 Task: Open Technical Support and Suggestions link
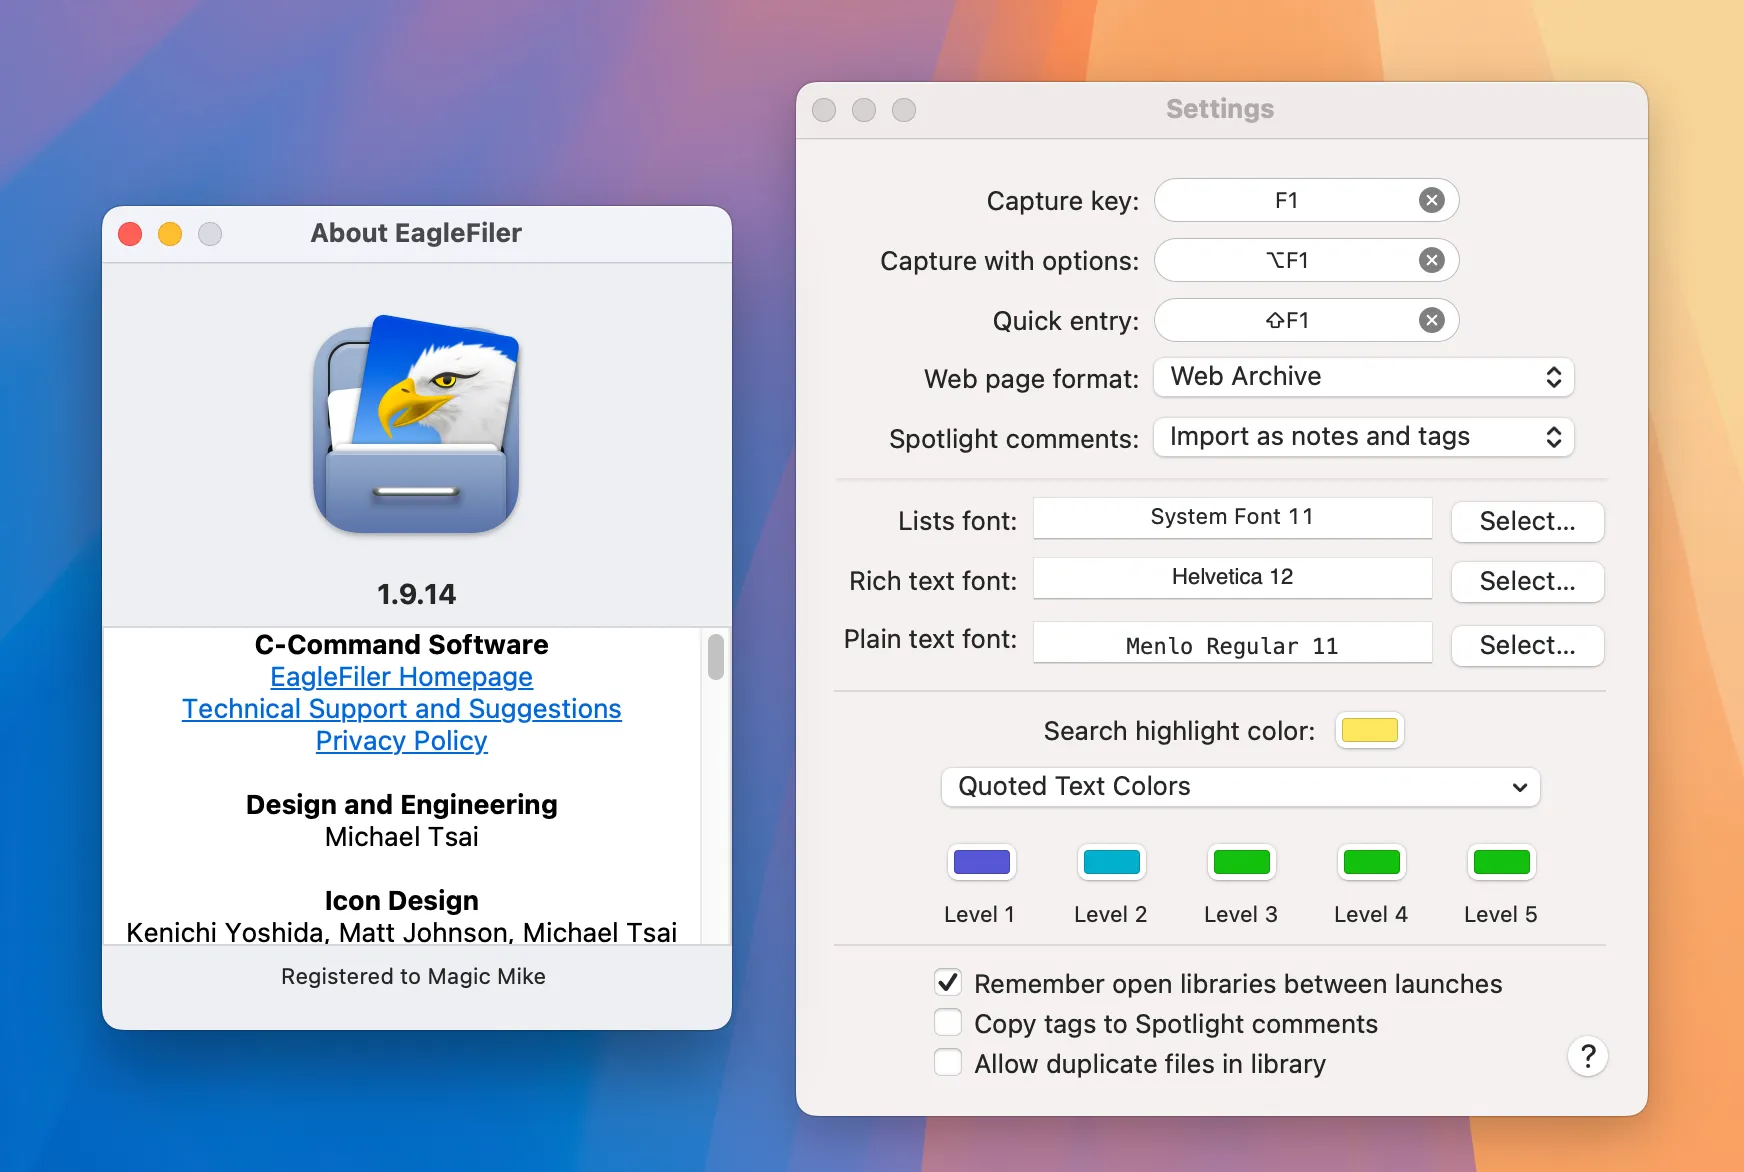(401, 709)
